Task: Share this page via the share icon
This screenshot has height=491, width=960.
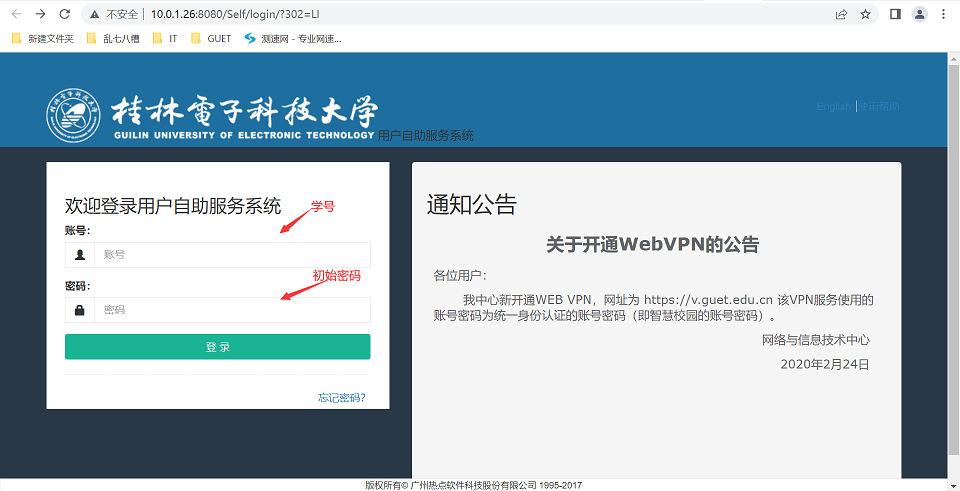Action: point(841,15)
